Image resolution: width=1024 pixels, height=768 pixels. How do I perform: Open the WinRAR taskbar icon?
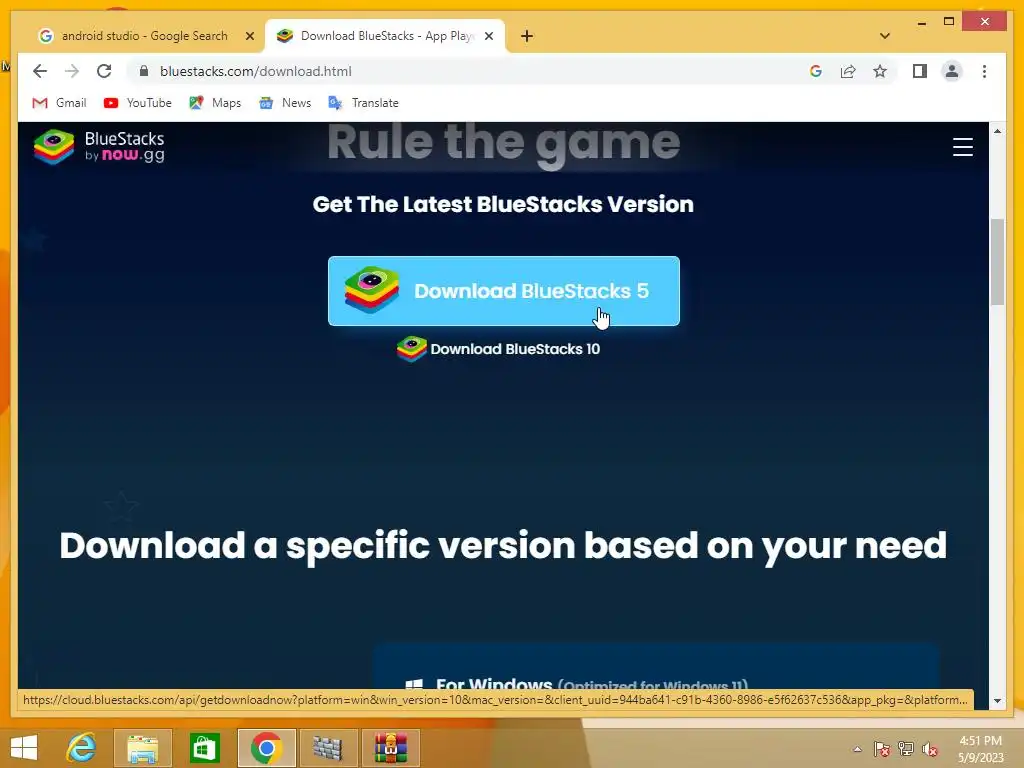click(x=390, y=748)
